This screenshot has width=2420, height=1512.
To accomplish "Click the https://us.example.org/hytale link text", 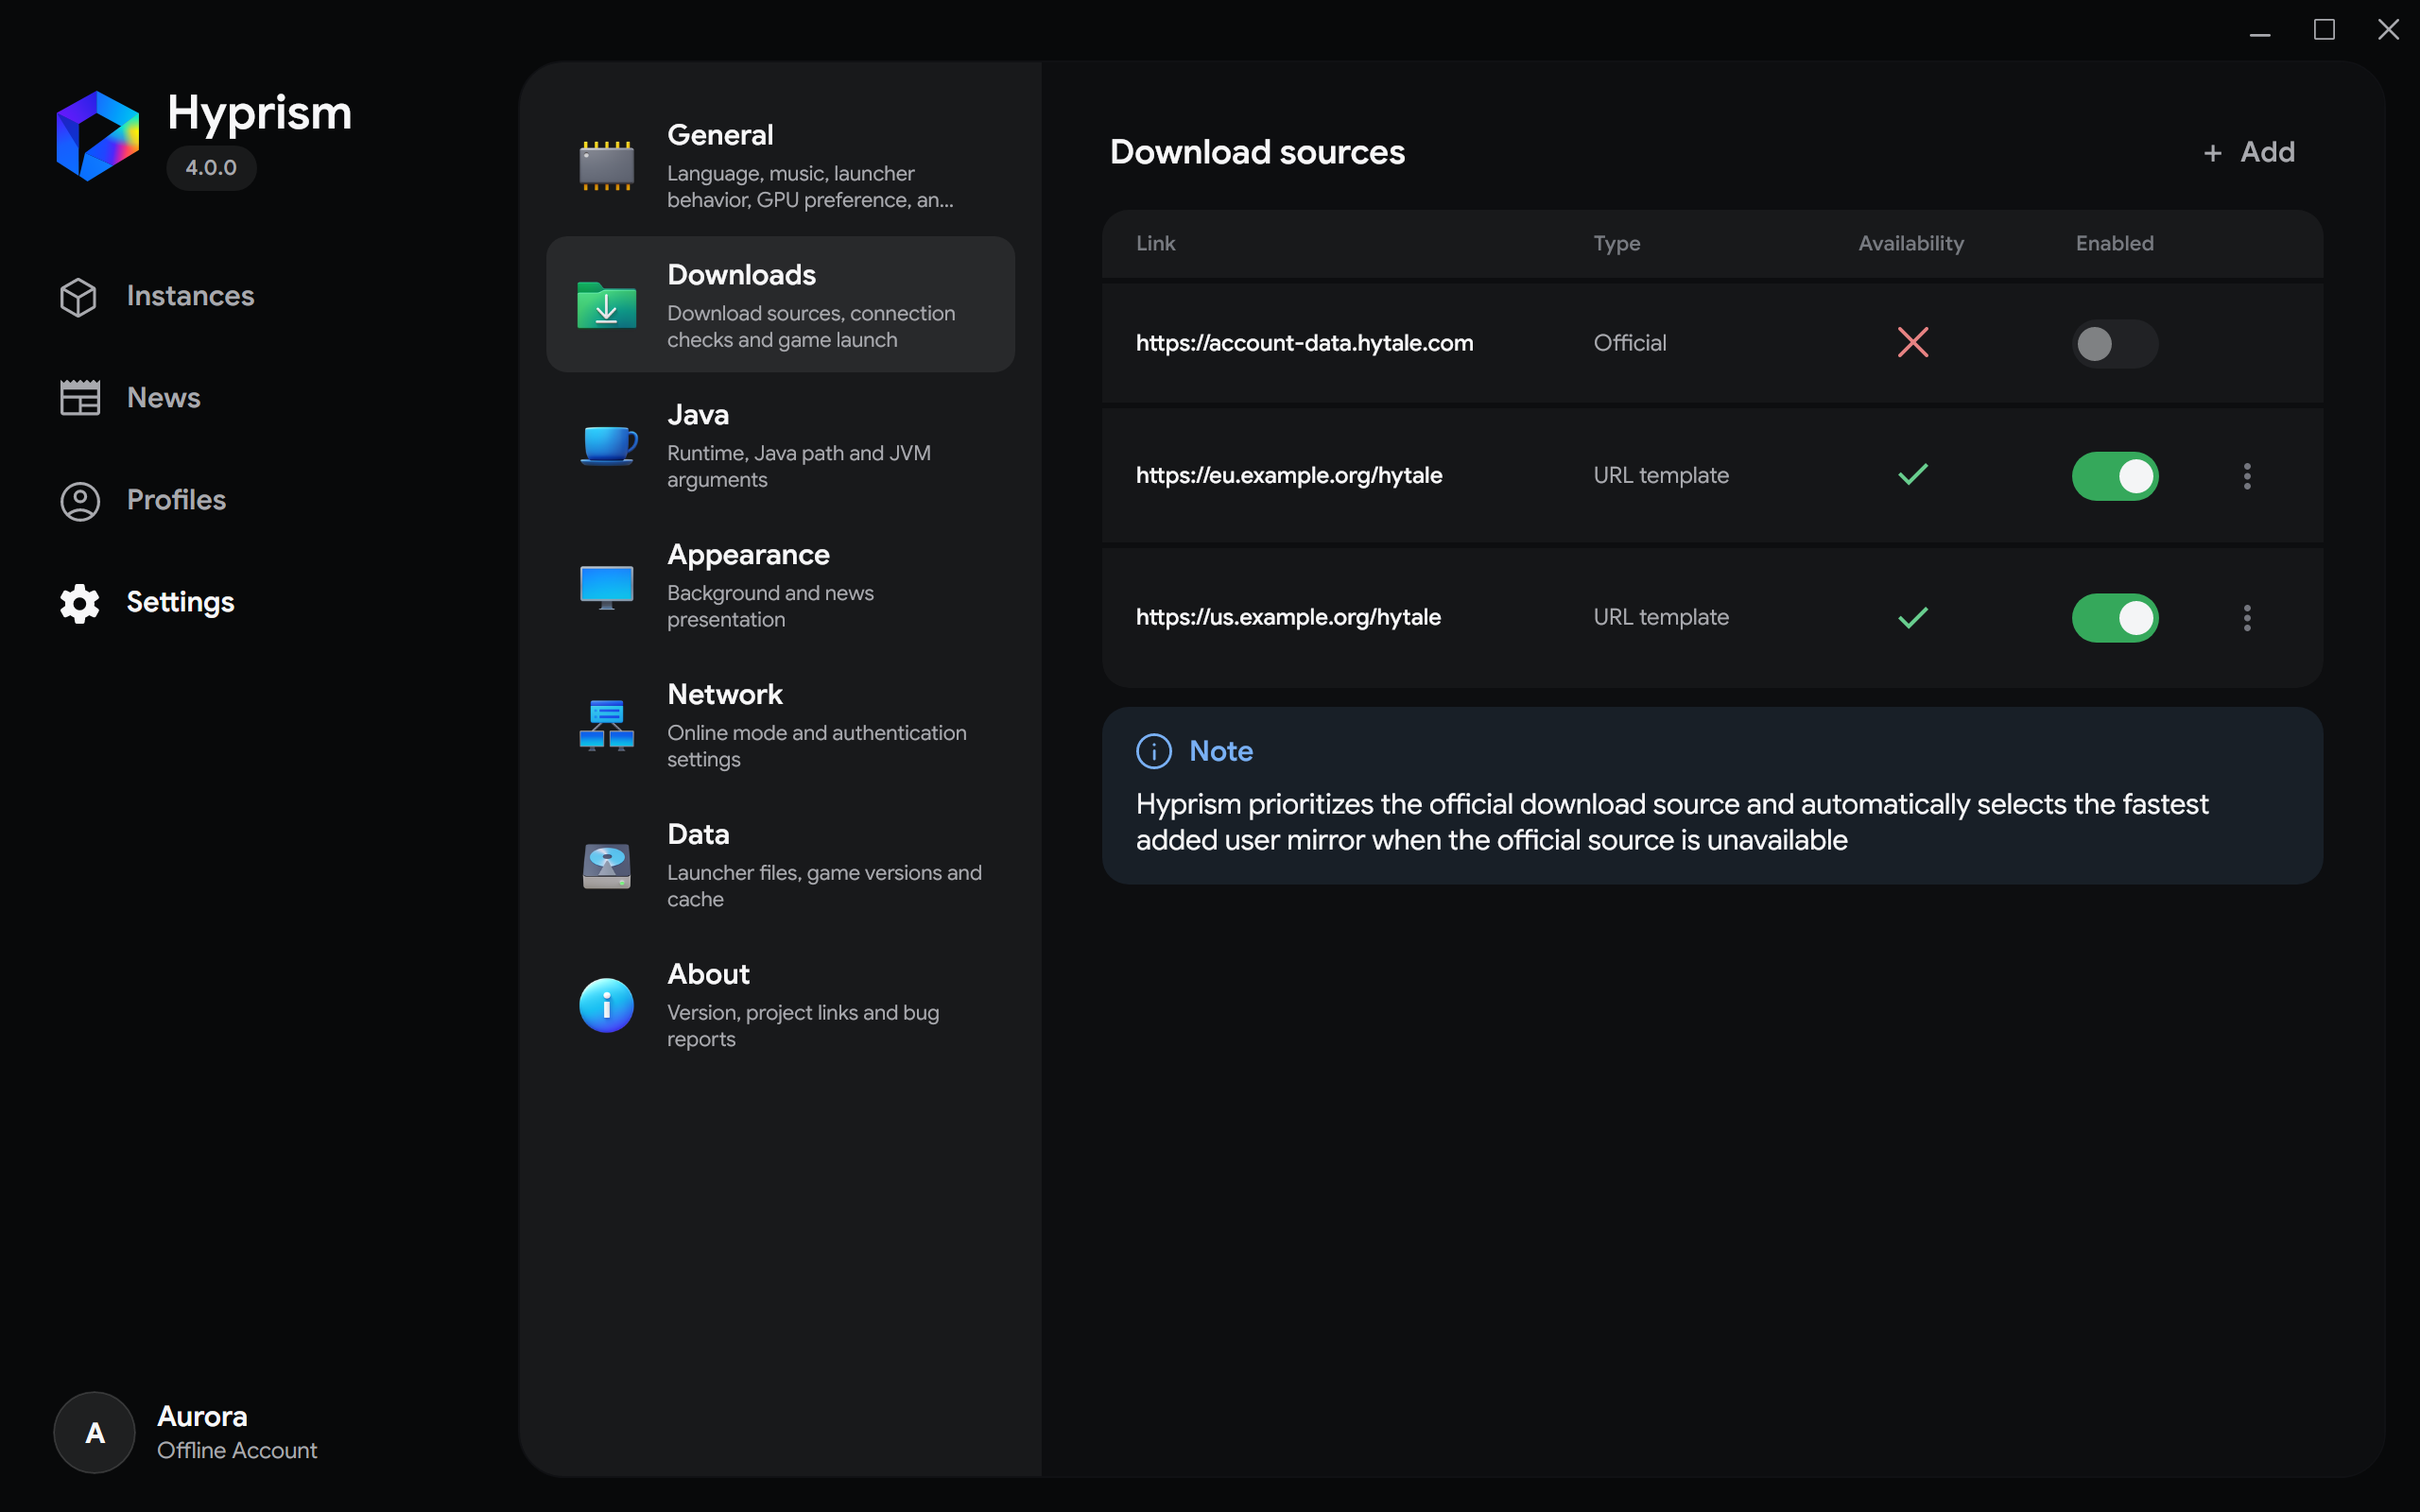I will coord(1288,617).
